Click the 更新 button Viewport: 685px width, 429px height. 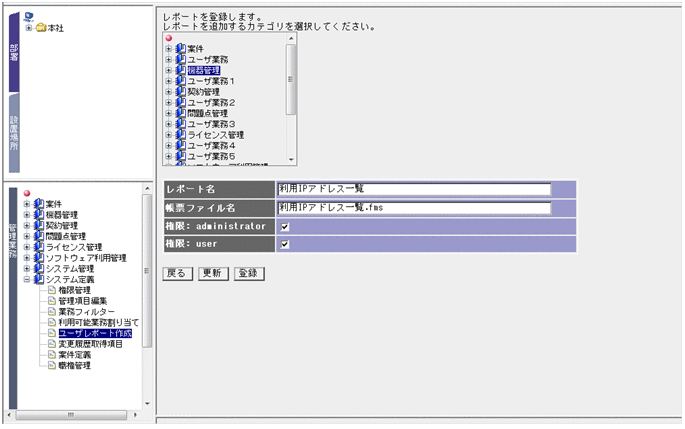click(x=213, y=274)
